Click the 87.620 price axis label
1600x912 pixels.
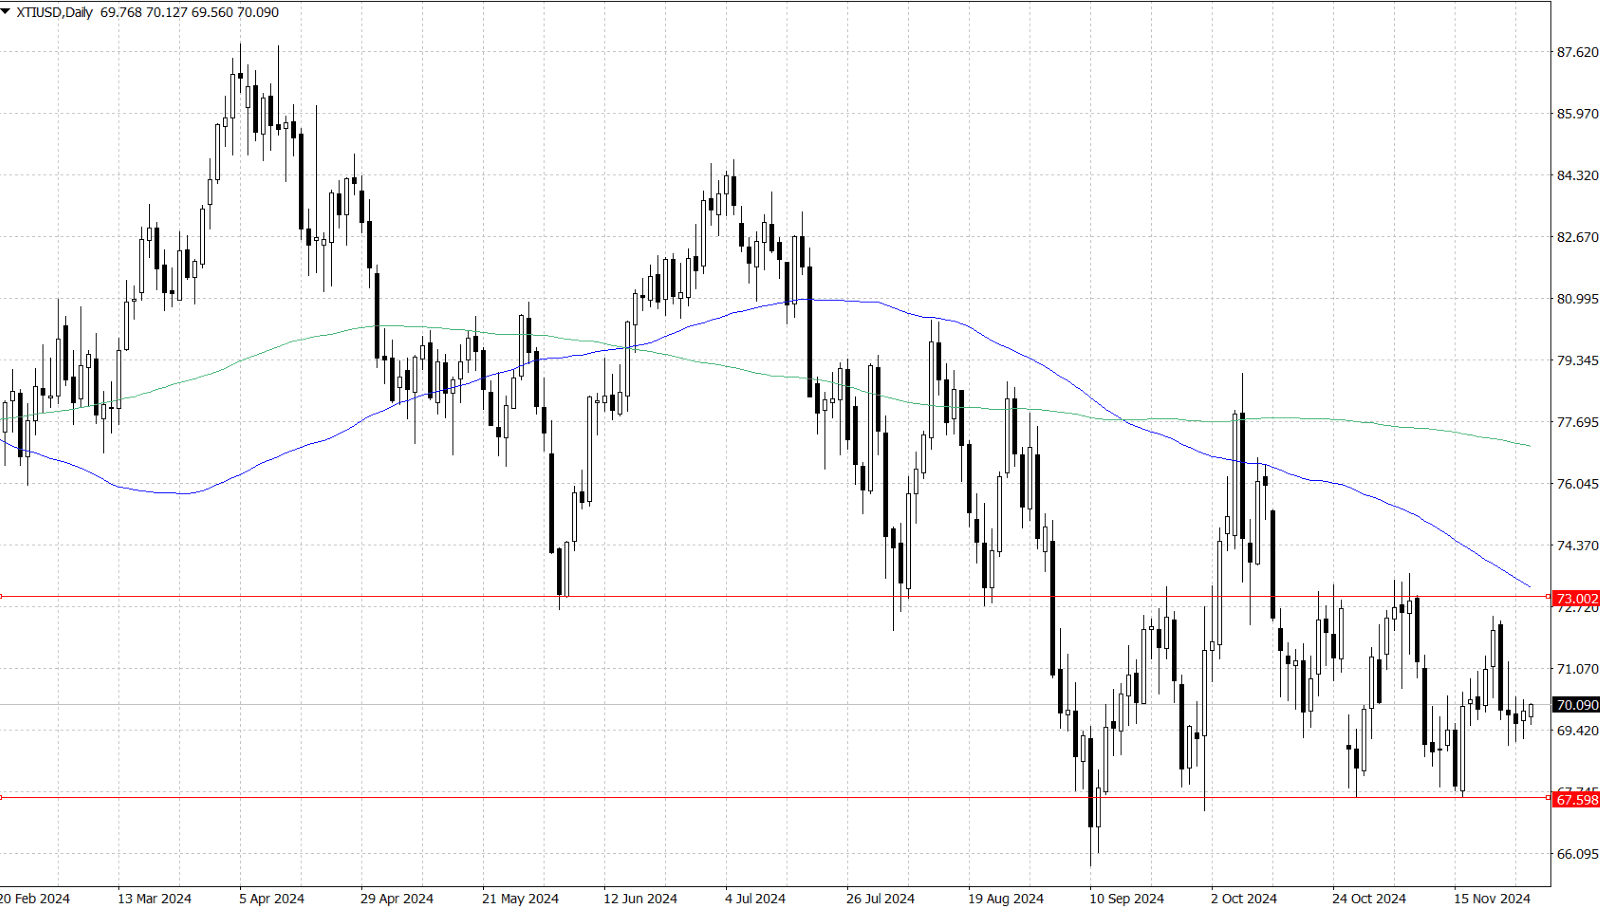pyautogui.click(x=1578, y=52)
